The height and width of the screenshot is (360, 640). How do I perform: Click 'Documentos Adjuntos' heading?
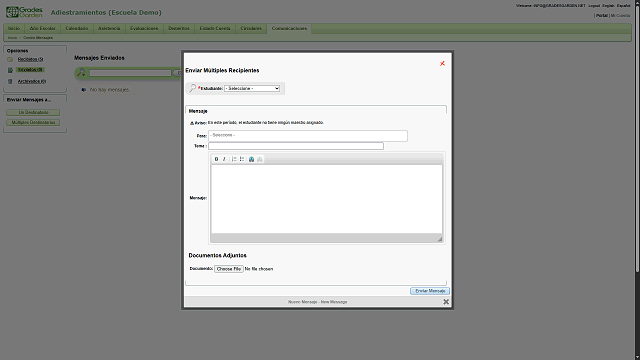(218, 256)
